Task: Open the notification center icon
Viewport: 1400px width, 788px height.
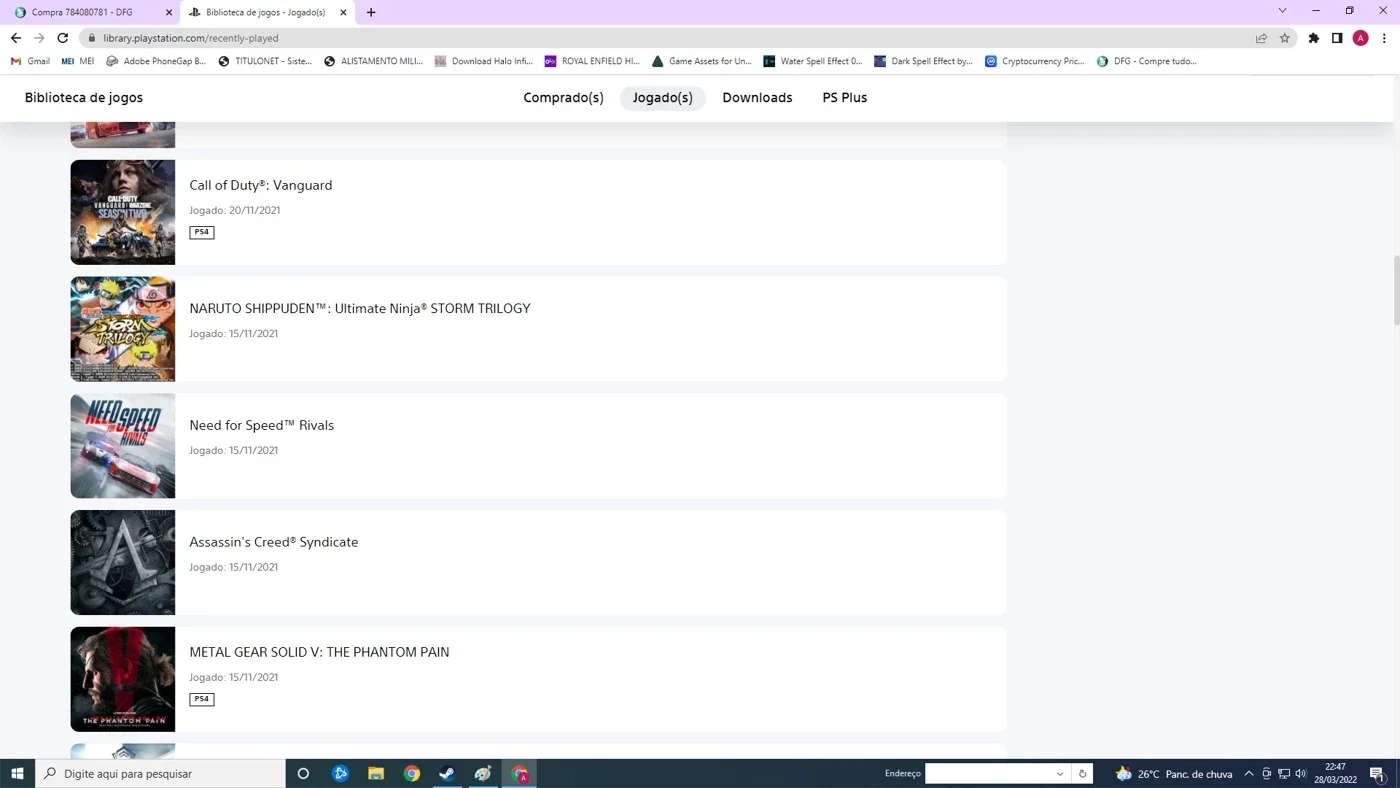Action: (1377, 774)
